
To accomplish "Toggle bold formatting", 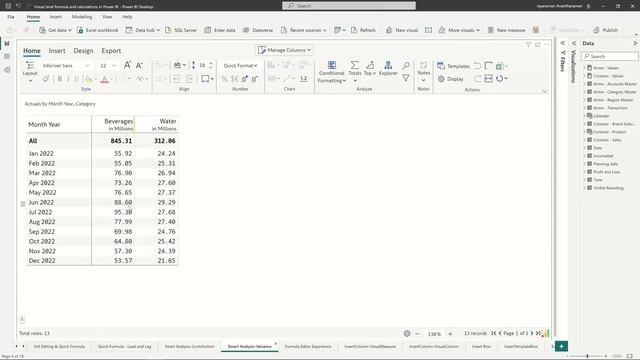I will click(60, 79).
